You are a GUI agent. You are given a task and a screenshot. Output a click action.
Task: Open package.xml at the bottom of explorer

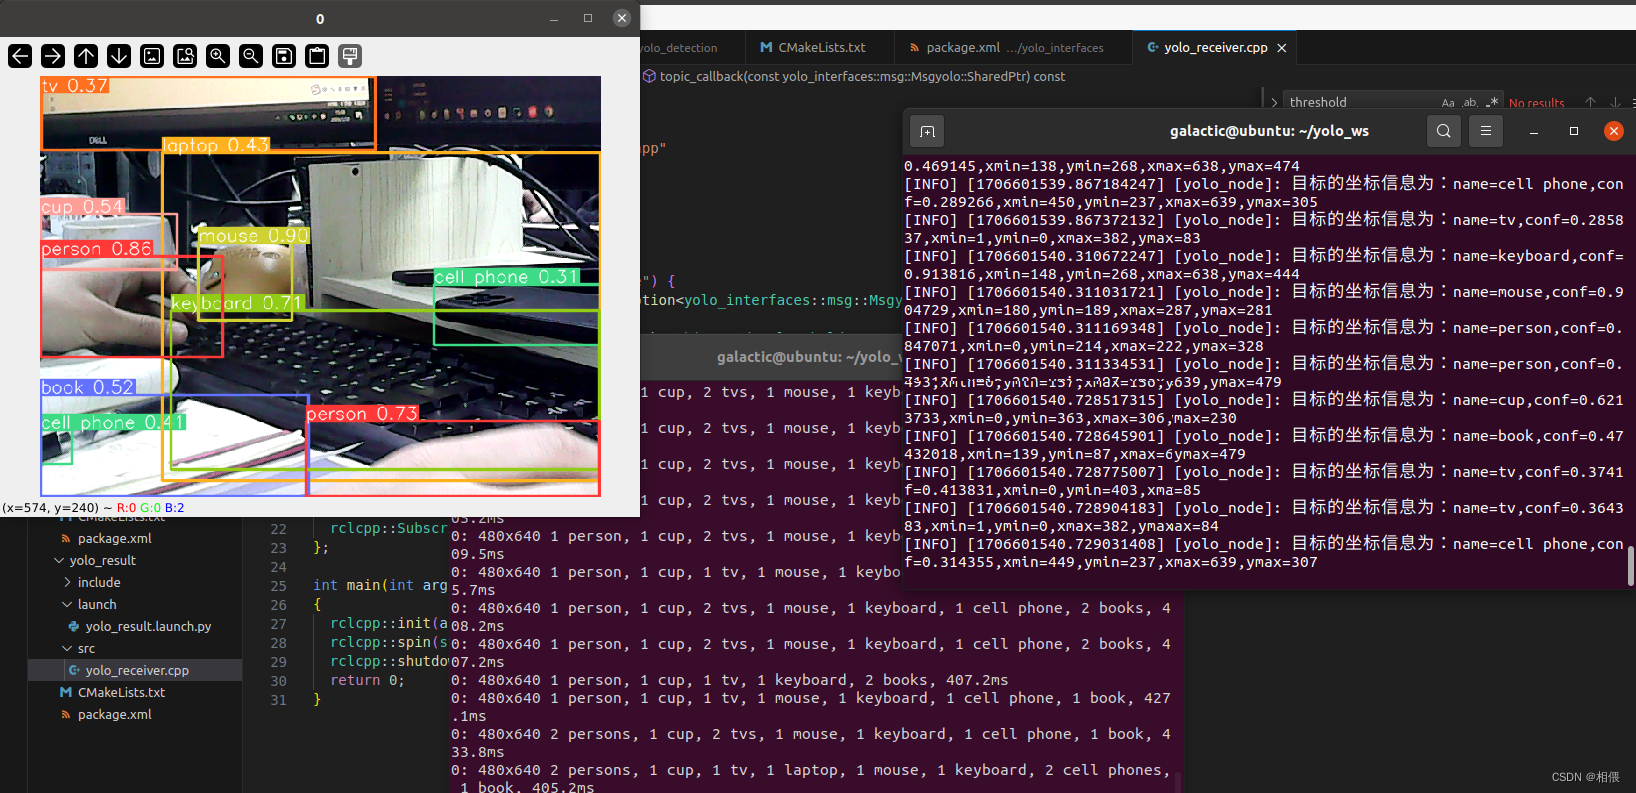[x=114, y=715]
